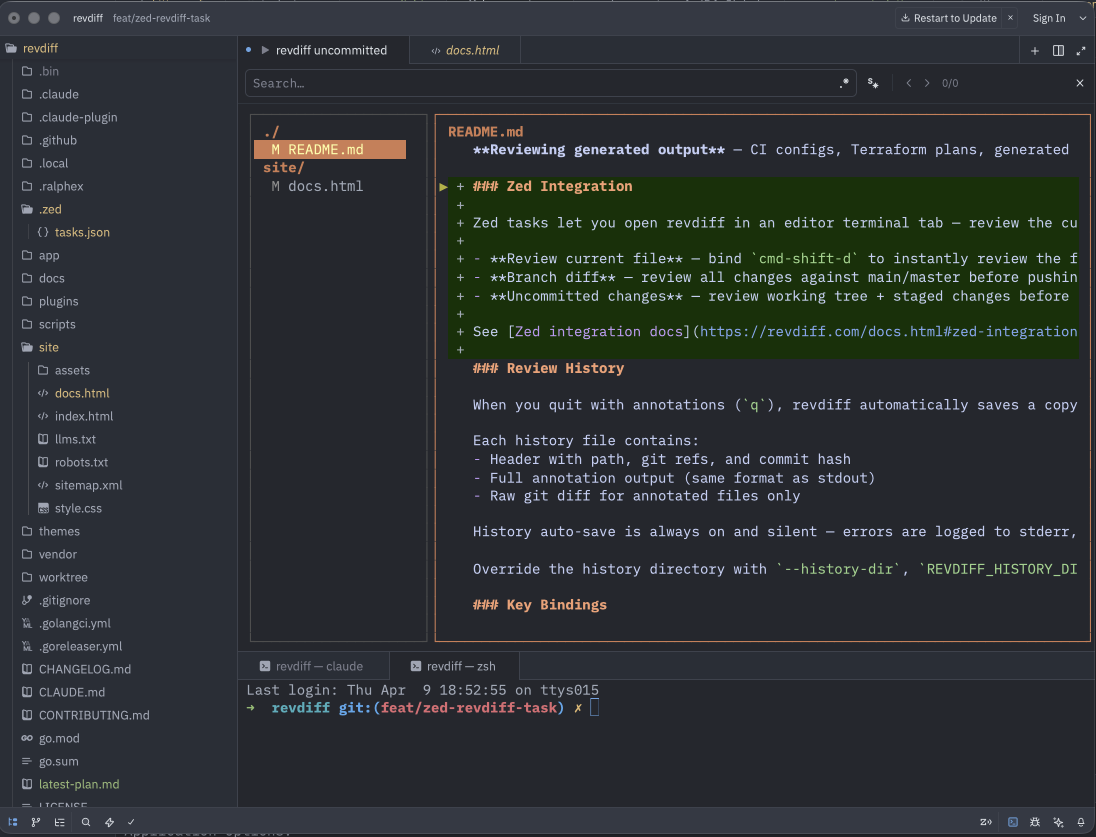Open the project search icon in status bar

[85, 822]
